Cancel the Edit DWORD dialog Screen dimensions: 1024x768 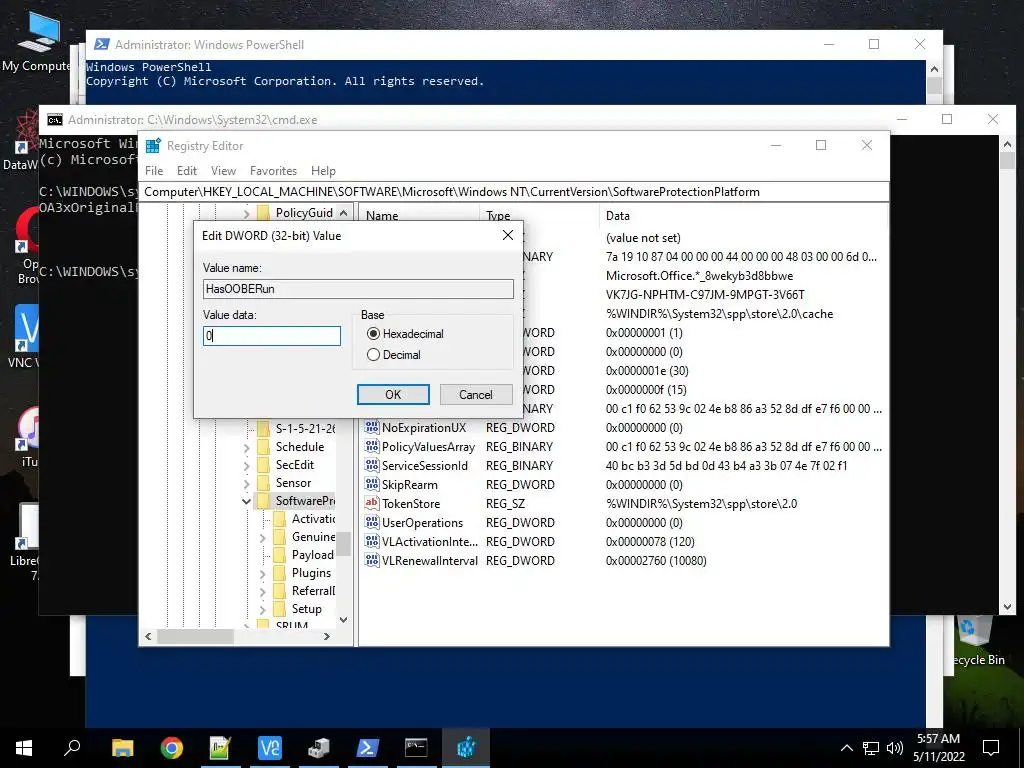pyautogui.click(x=475, y=394)
